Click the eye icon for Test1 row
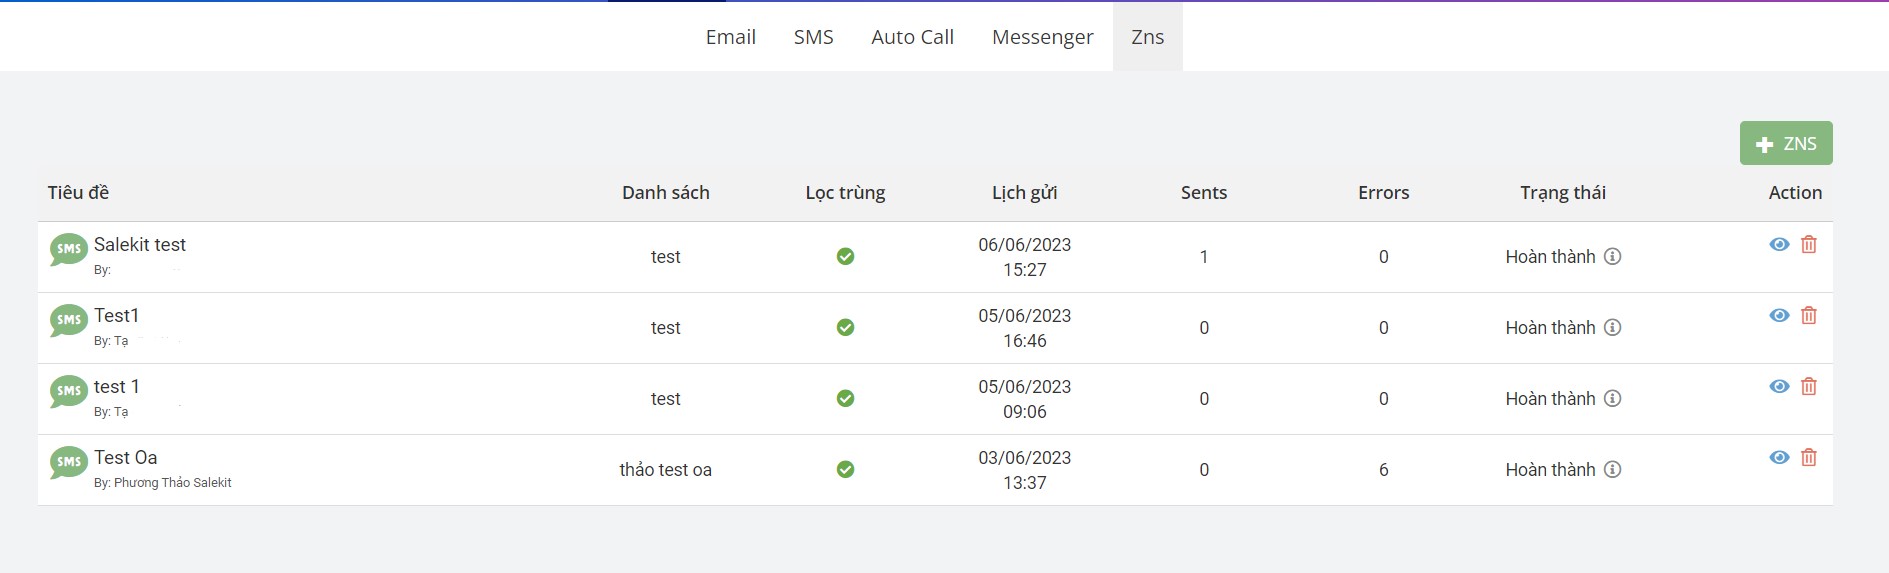This screenshot has height=573, width=1889. pyautogui.click(x=1779, y=315)
